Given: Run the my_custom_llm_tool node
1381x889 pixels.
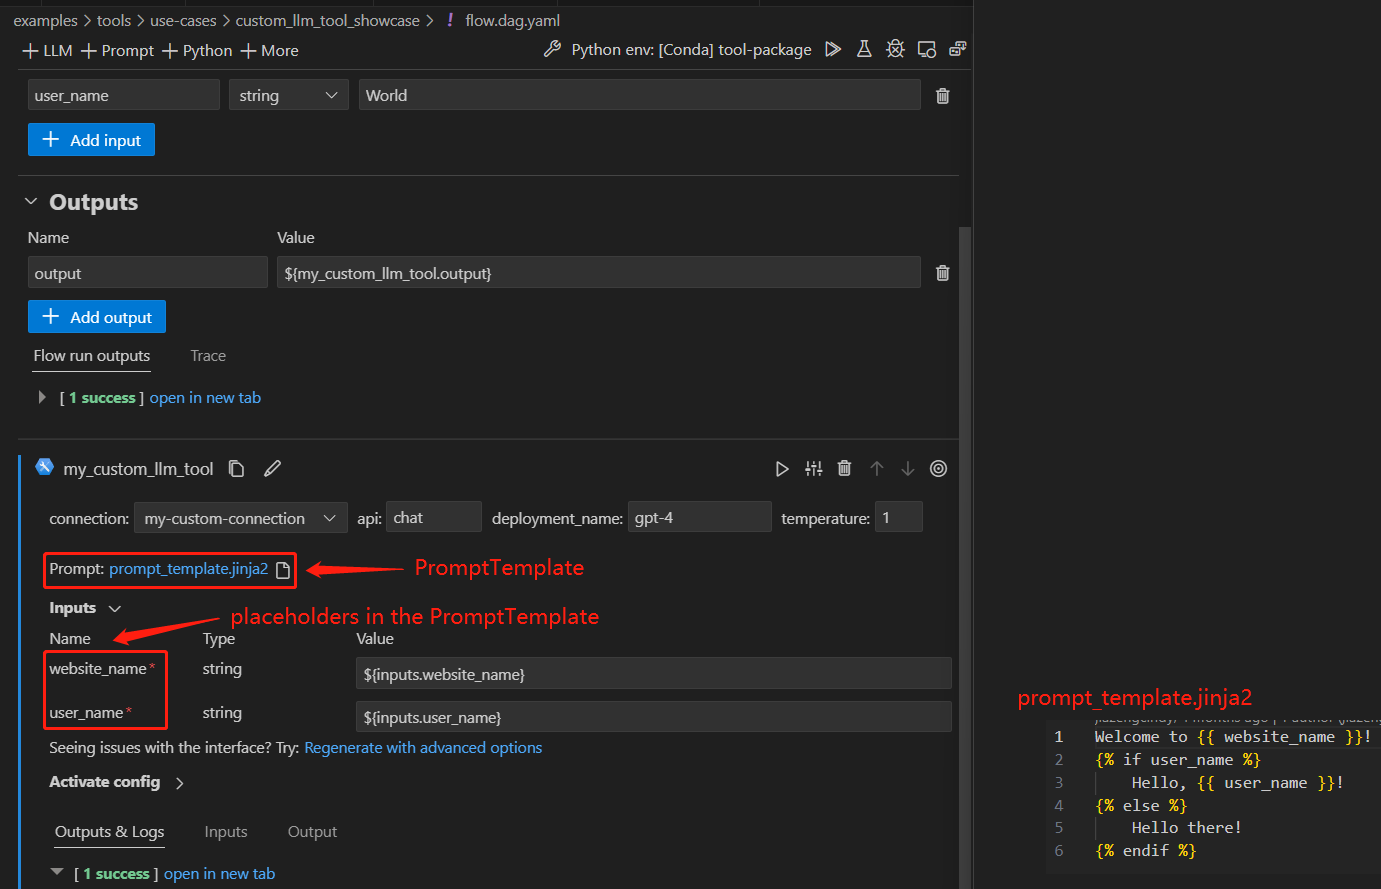Looking at the screenshot, I should tap(782, 469).
